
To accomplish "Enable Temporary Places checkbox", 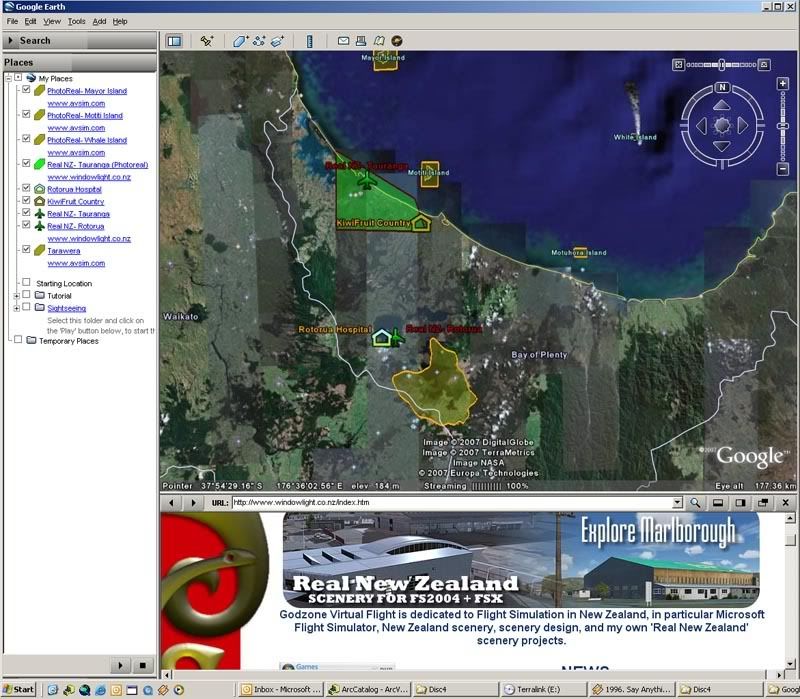I will pyautogui.click(x=18, y=339).
